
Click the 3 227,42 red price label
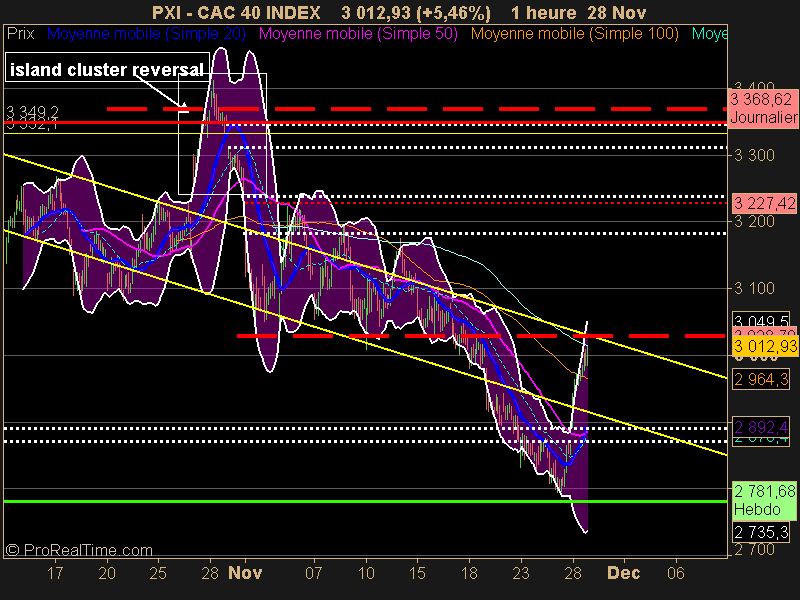(764, 204)
